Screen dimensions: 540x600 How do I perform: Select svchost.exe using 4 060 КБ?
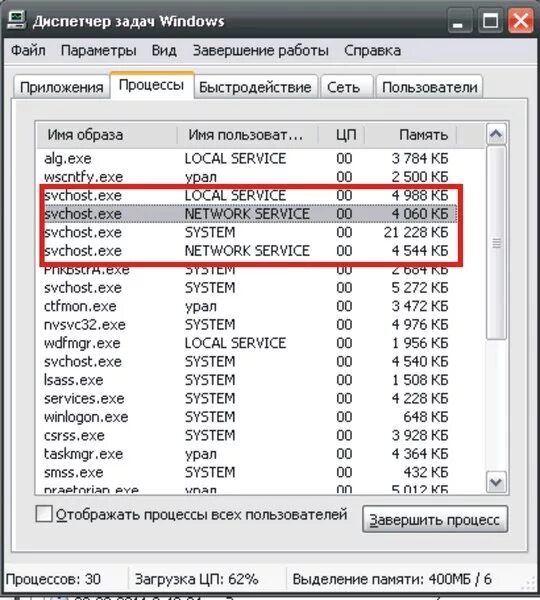coord(247,214)
